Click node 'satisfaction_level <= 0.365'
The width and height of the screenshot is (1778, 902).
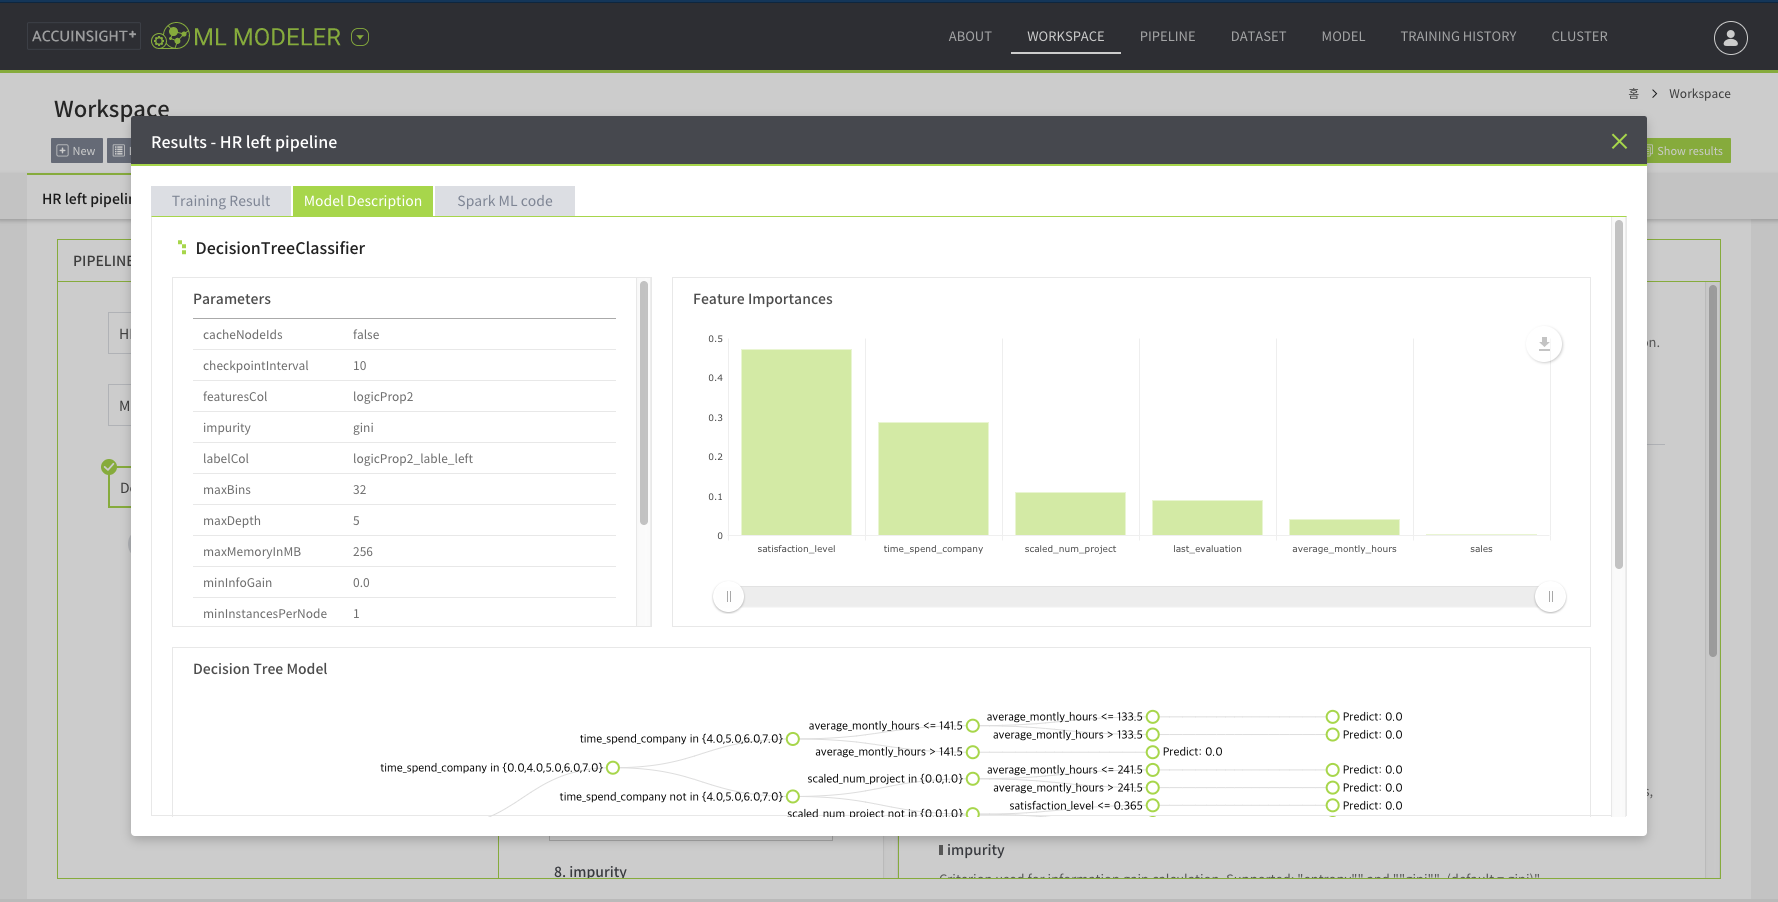coord(1153,806)
